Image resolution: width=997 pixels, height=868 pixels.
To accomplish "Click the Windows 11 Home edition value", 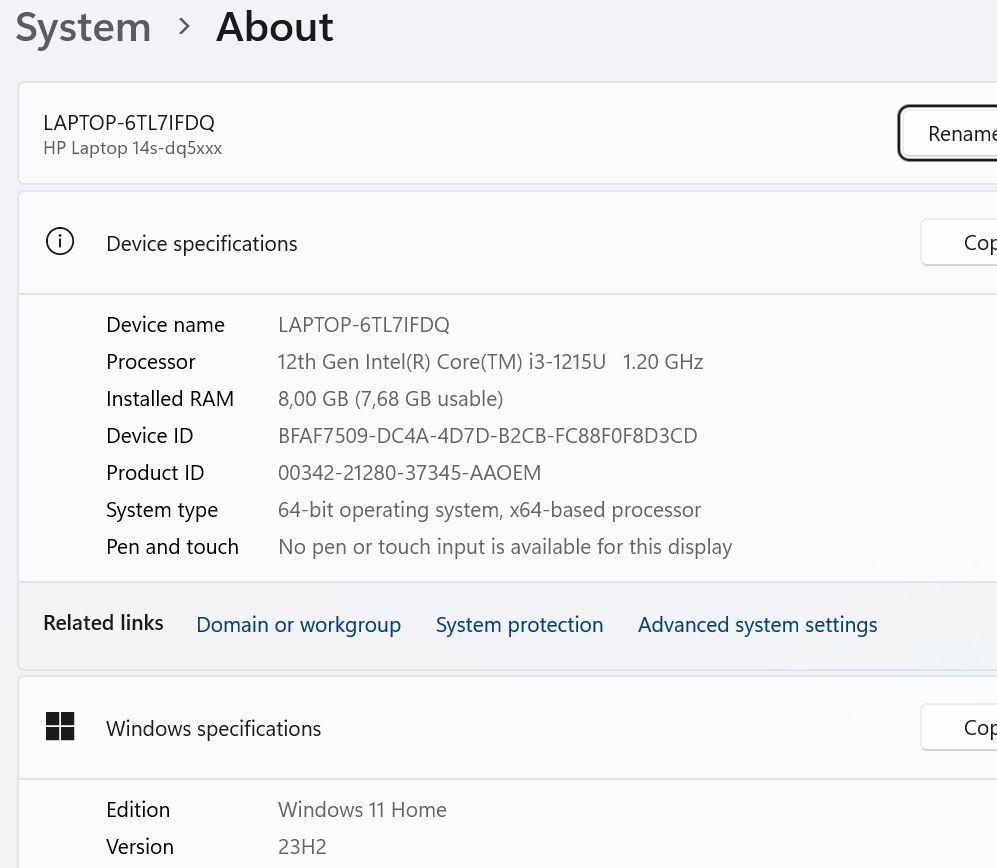I will 362,810.
